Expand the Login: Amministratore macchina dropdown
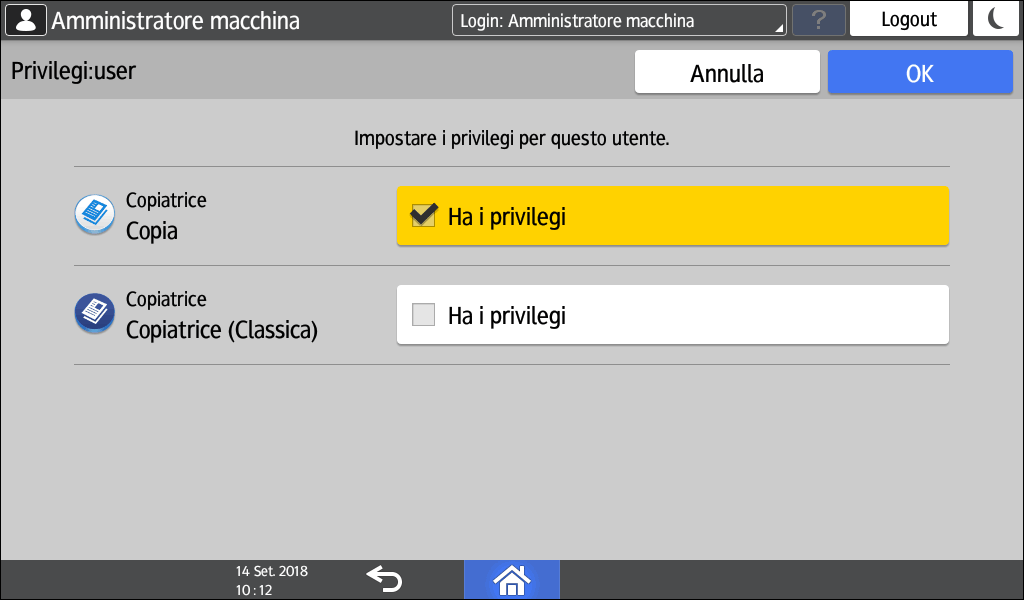 click(x=618, y=20)
